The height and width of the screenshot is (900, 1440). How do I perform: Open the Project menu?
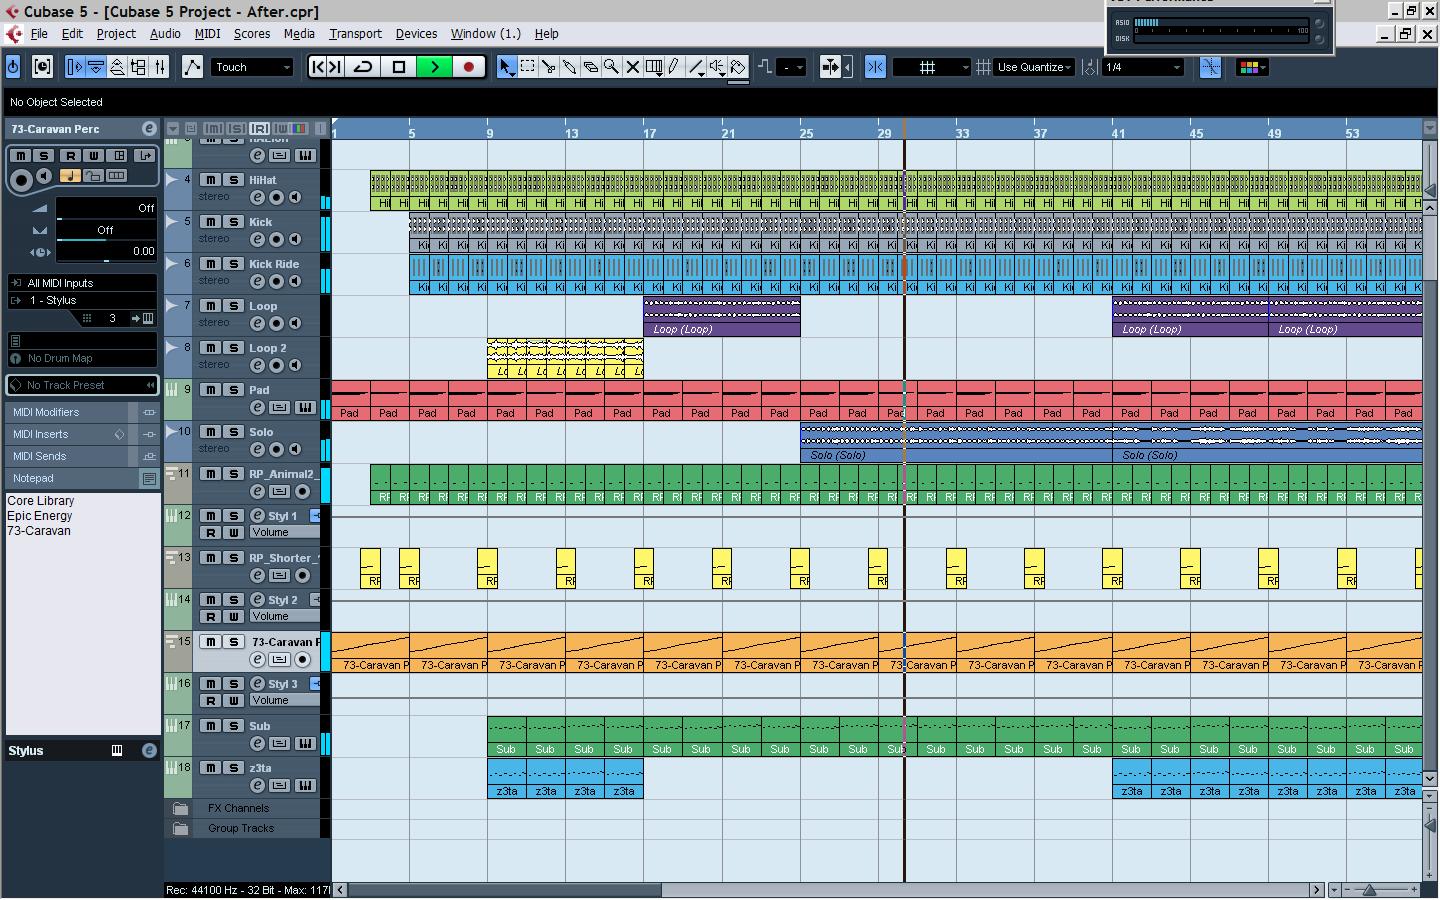tap(116, 33)
